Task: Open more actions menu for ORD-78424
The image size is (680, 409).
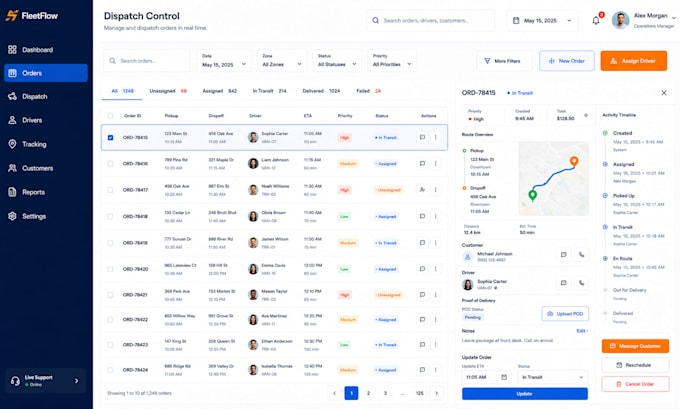Action: [435, 370]
